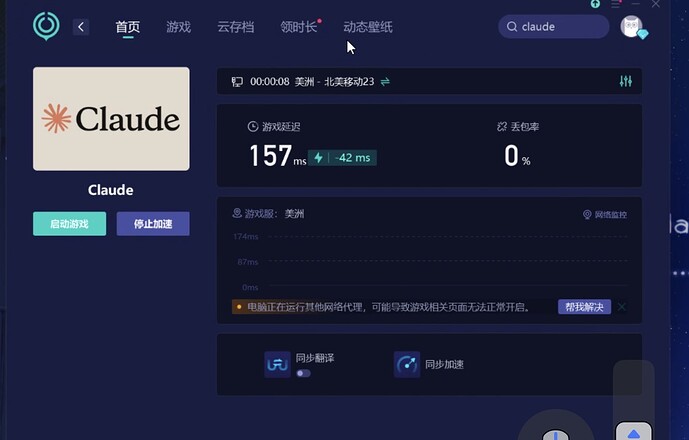689x440 pixels.
Task: Click the 0 % packet loss value
Action: 517,156
